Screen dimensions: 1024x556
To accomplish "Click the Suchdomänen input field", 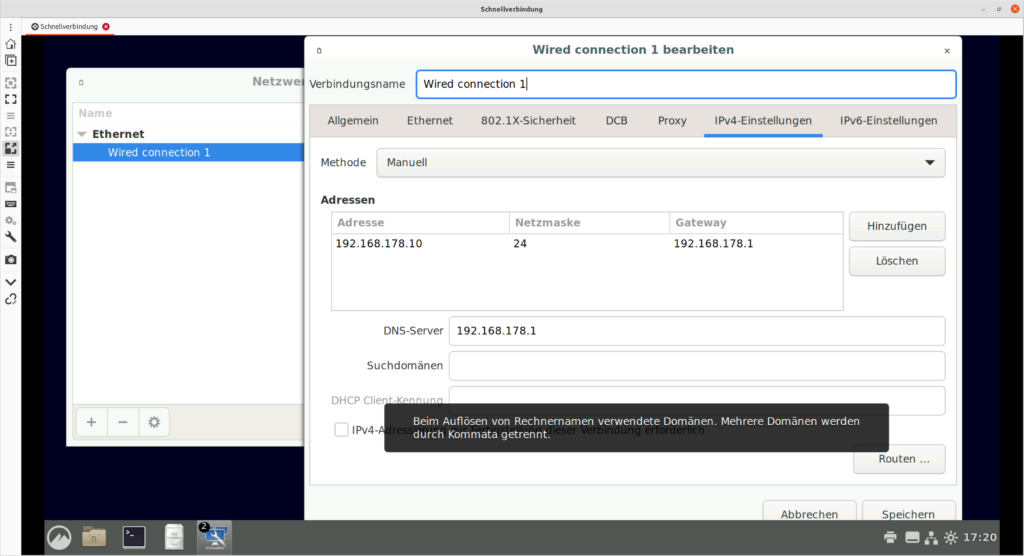I will point(697,365).
